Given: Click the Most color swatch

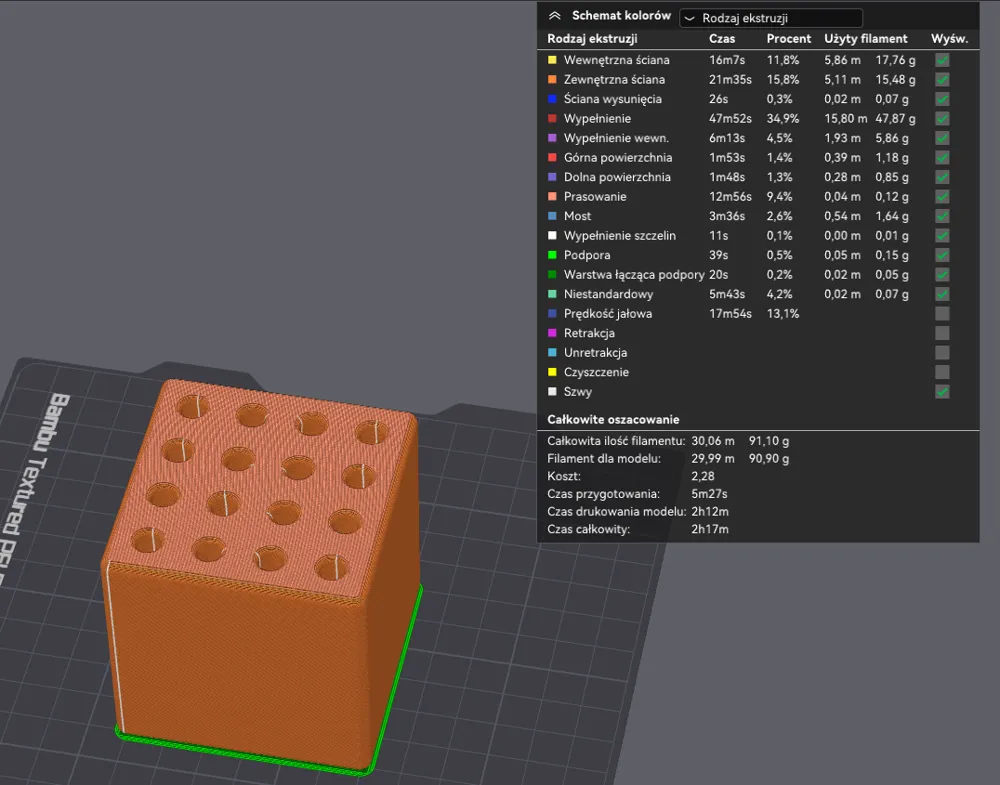Looking at the screenshot, I should [552, 216].
